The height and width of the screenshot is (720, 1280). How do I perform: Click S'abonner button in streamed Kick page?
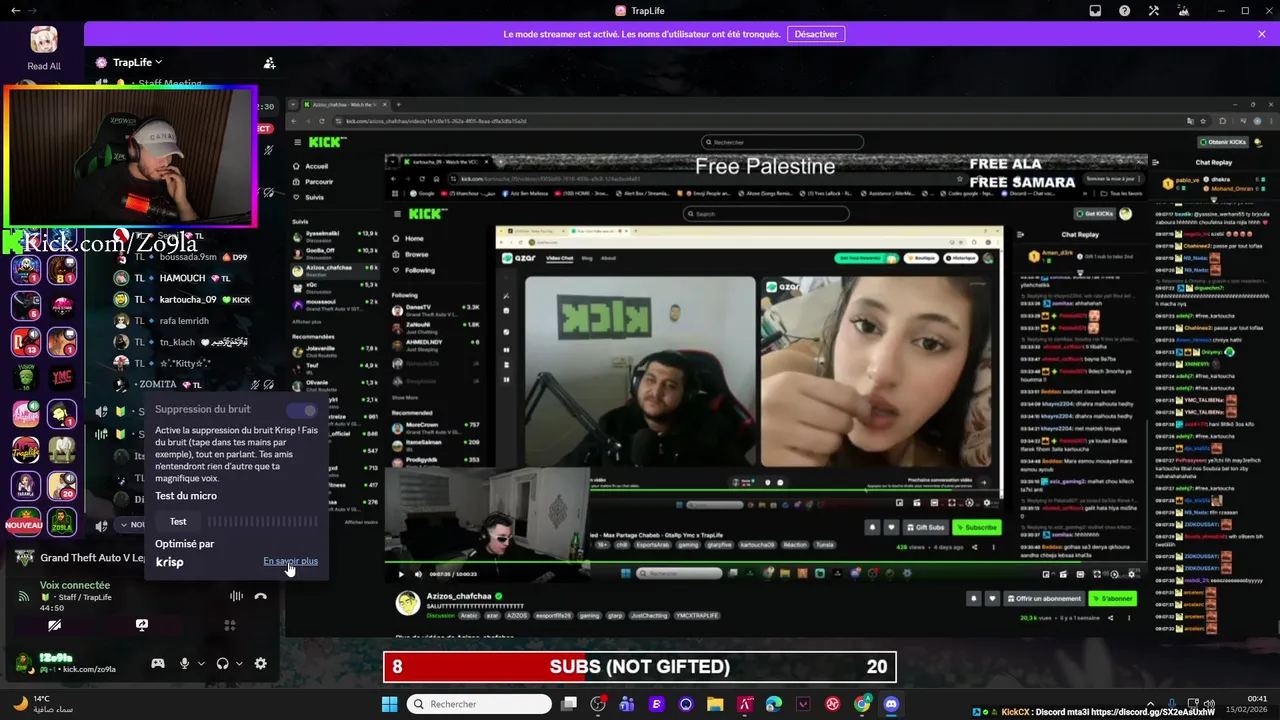click(x=1112, y=598)
